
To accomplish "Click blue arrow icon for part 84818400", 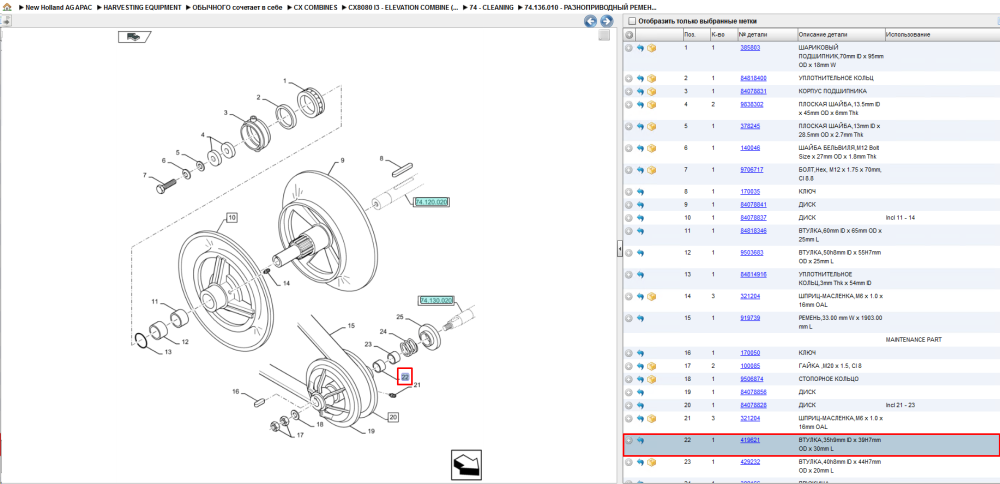I will tap(640, 78).
